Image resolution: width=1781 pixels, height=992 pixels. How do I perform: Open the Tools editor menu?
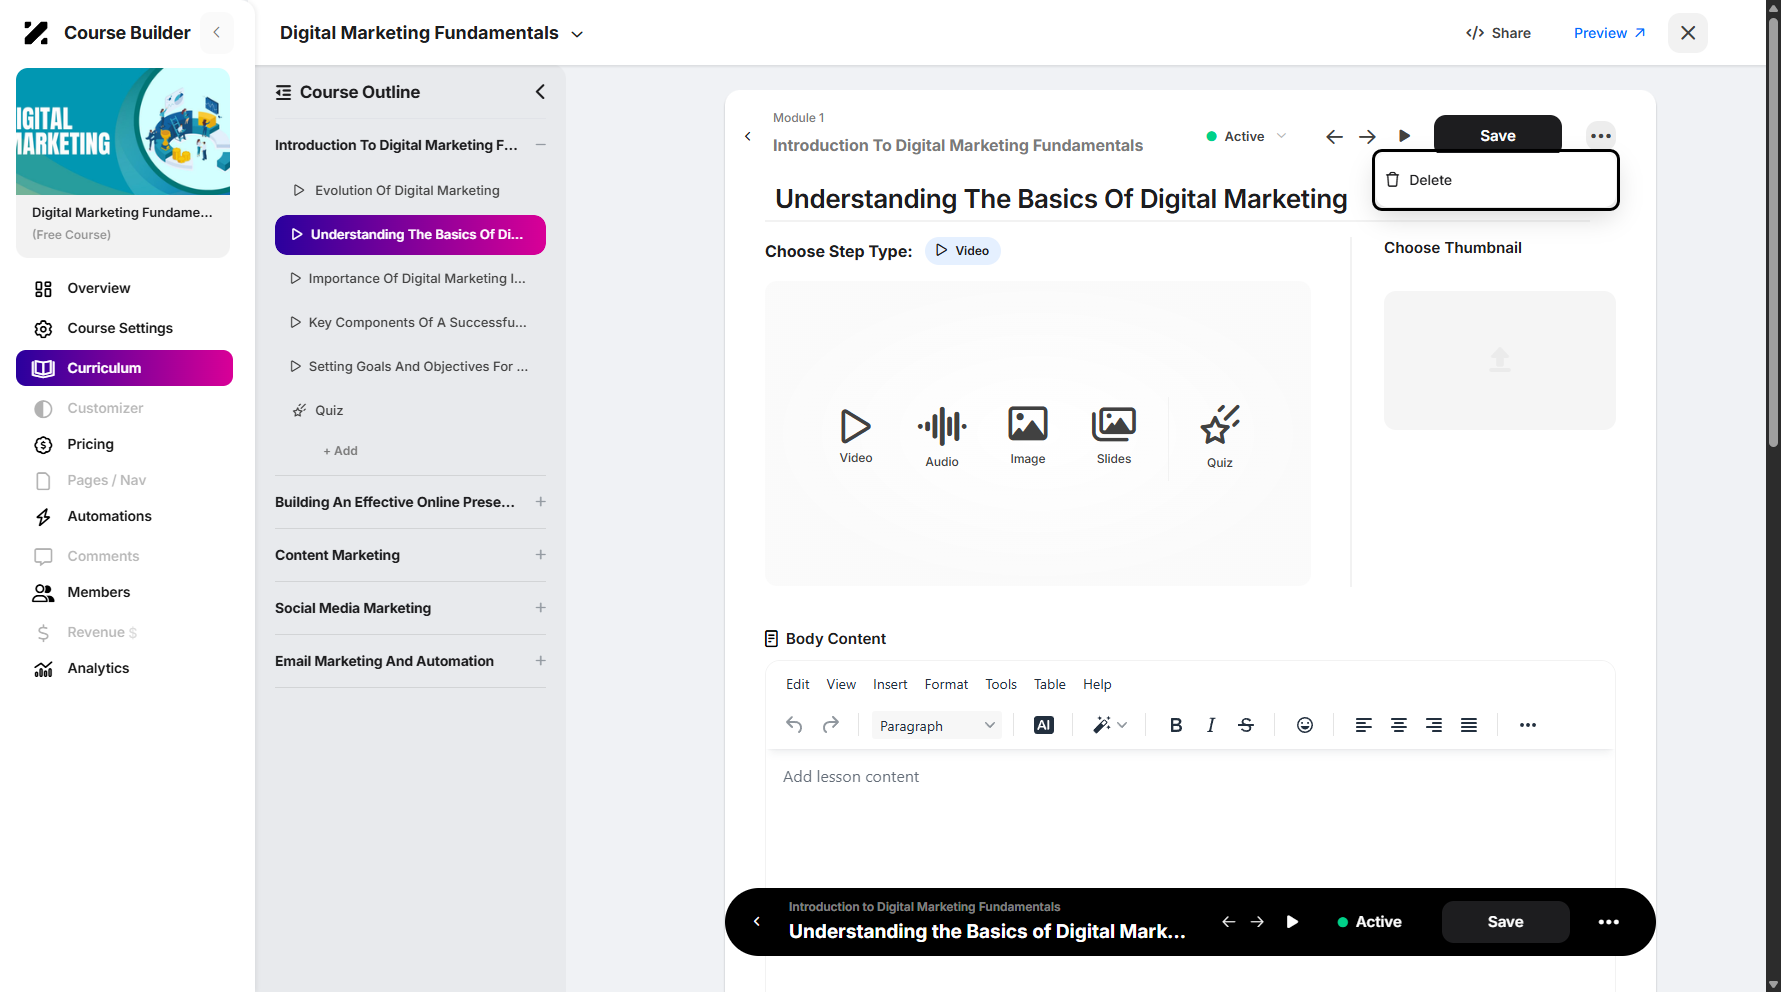click(1001, 684)
